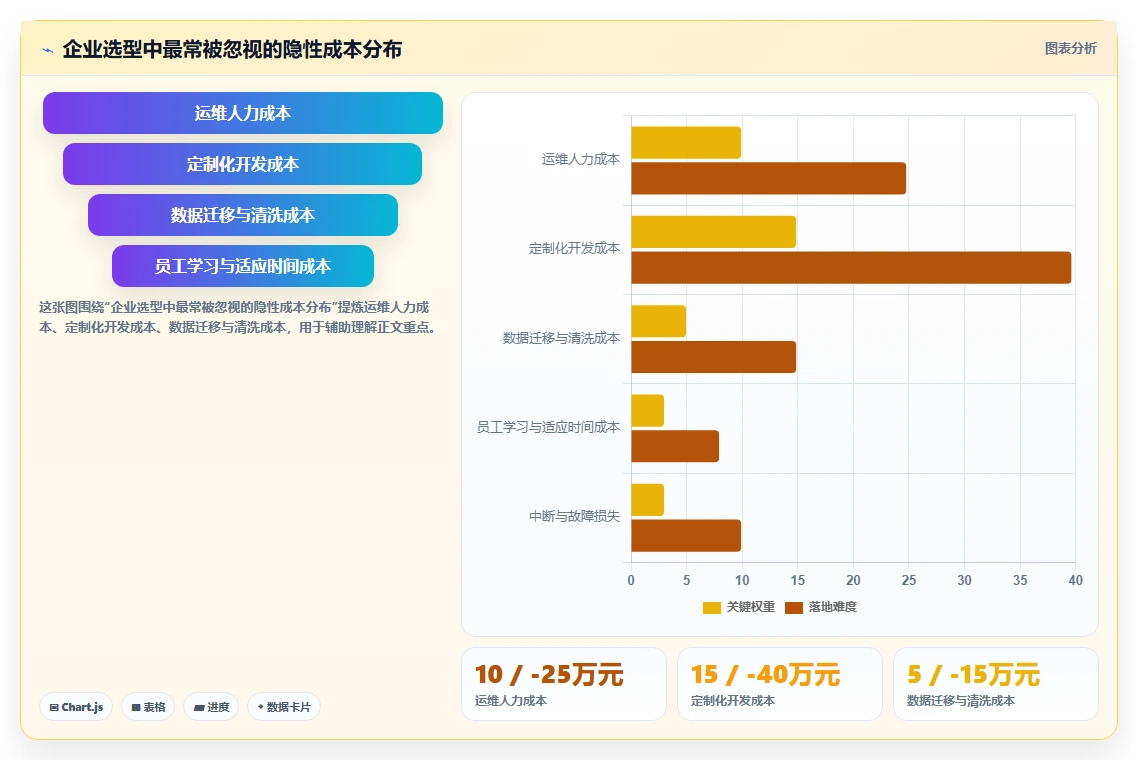
Task: Click the table icon in 表格 chip
Action: (x=136, y=707)
